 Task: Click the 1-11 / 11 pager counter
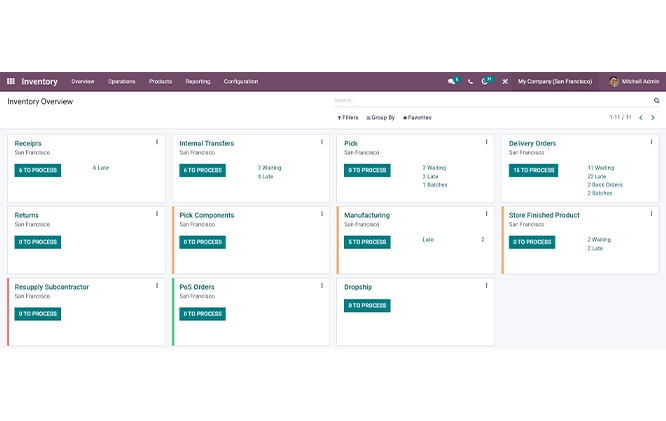point(621,117)
